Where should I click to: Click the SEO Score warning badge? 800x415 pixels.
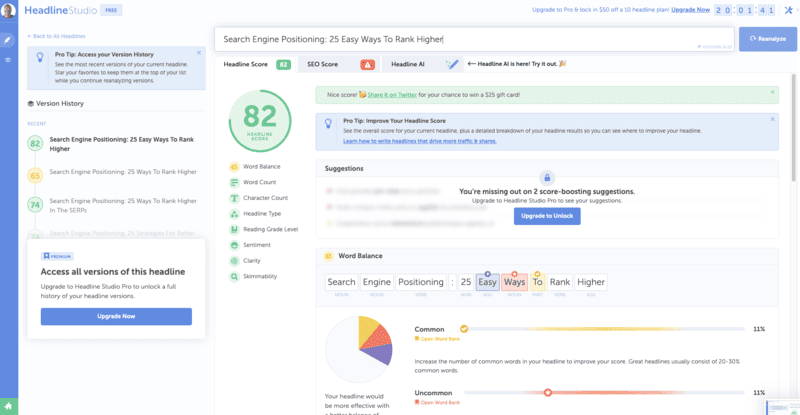pyautogui.click(x=367, y=64)
